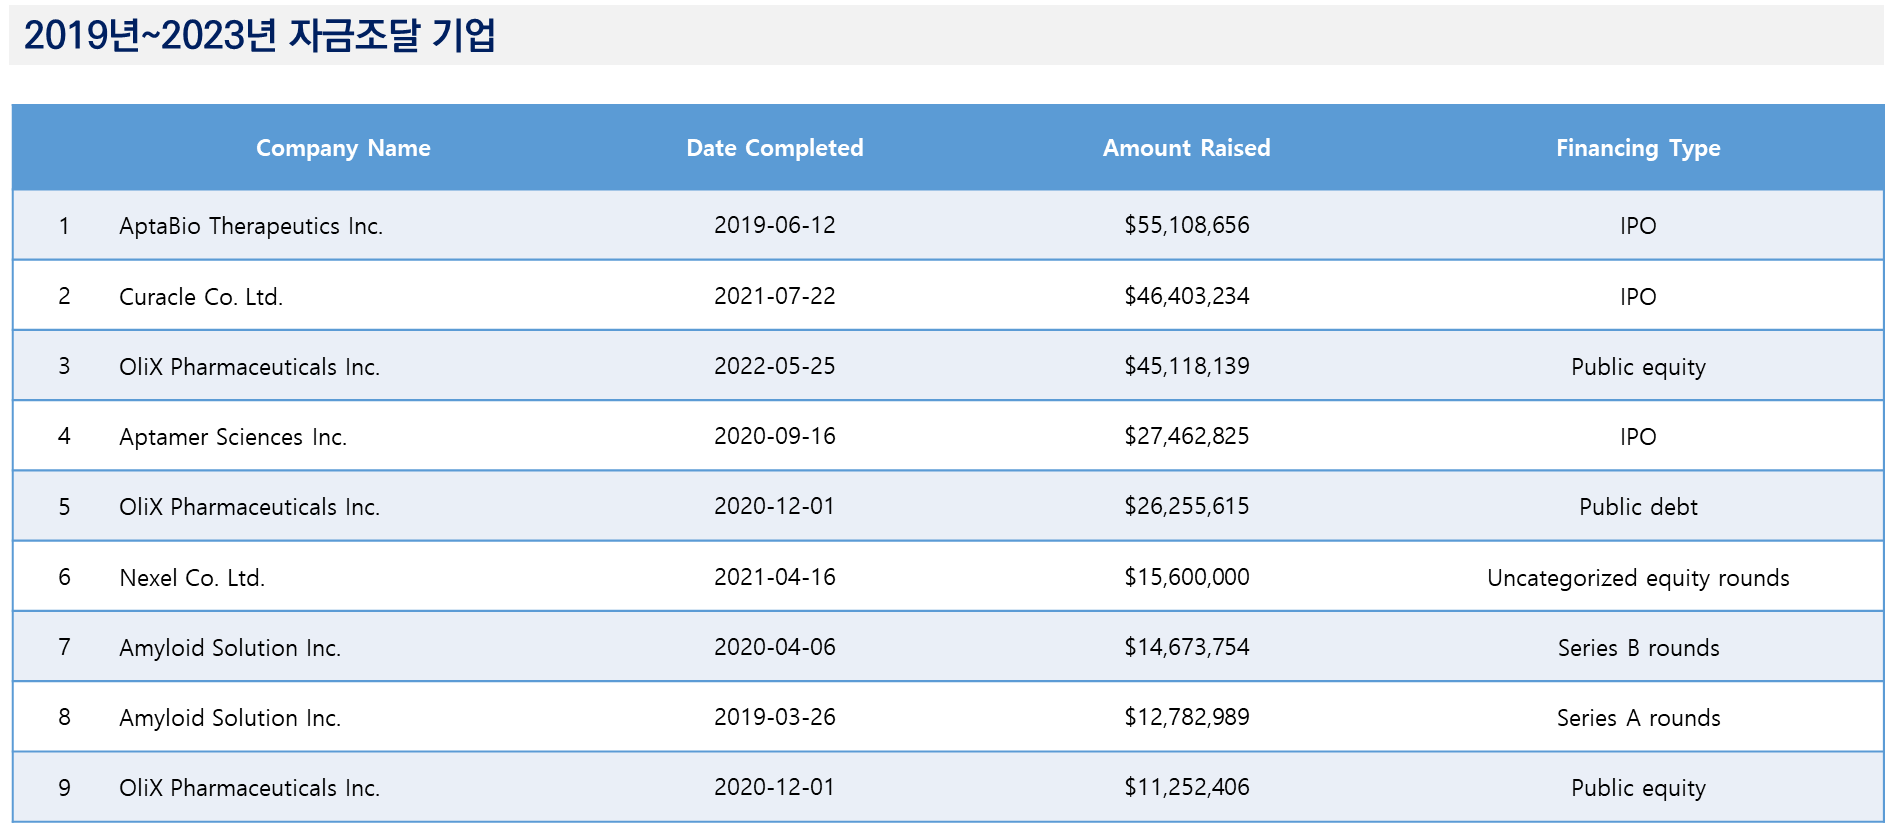
Task: Select 'Nexel Co. Ltd.' company cell
Action: 192,578
